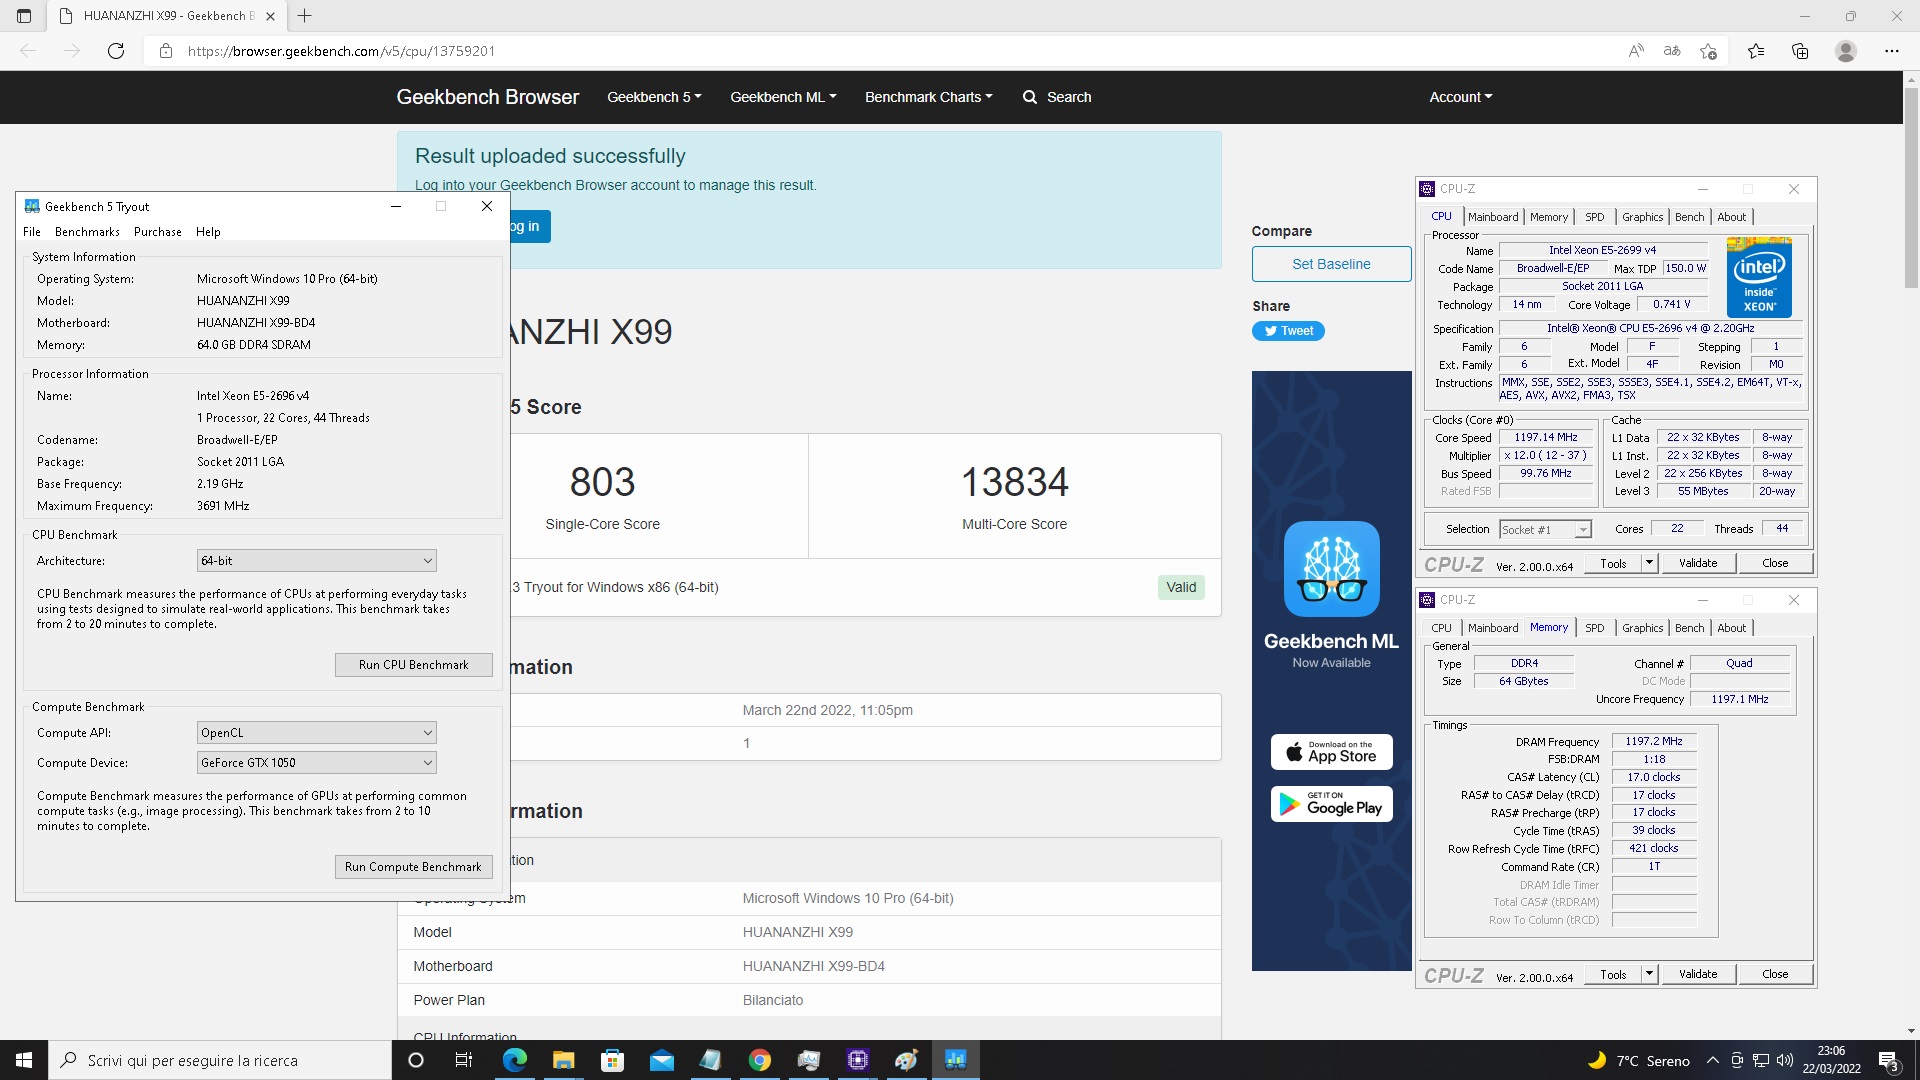The image size is (1920, 1080).
Task: Click the page vertical scrollbar
Action: pos(1911,186)
